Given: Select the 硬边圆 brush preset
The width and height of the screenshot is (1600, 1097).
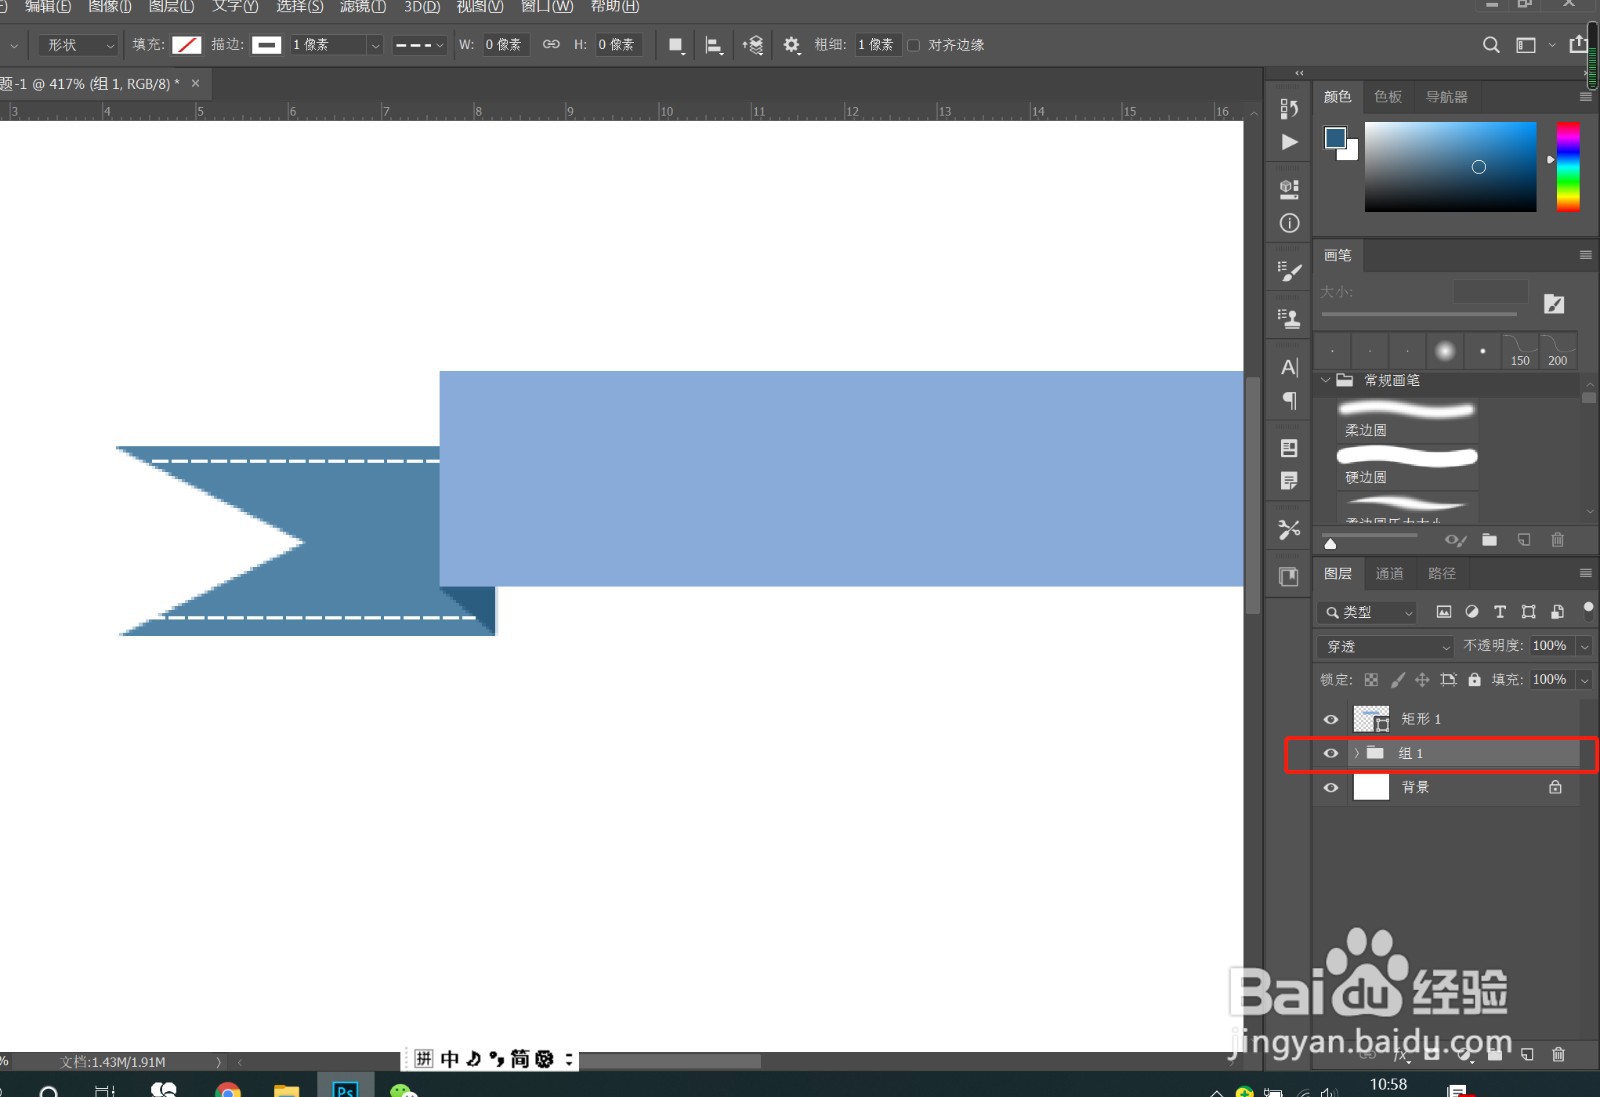Looking at the screenshot, I should (1407, 466).
